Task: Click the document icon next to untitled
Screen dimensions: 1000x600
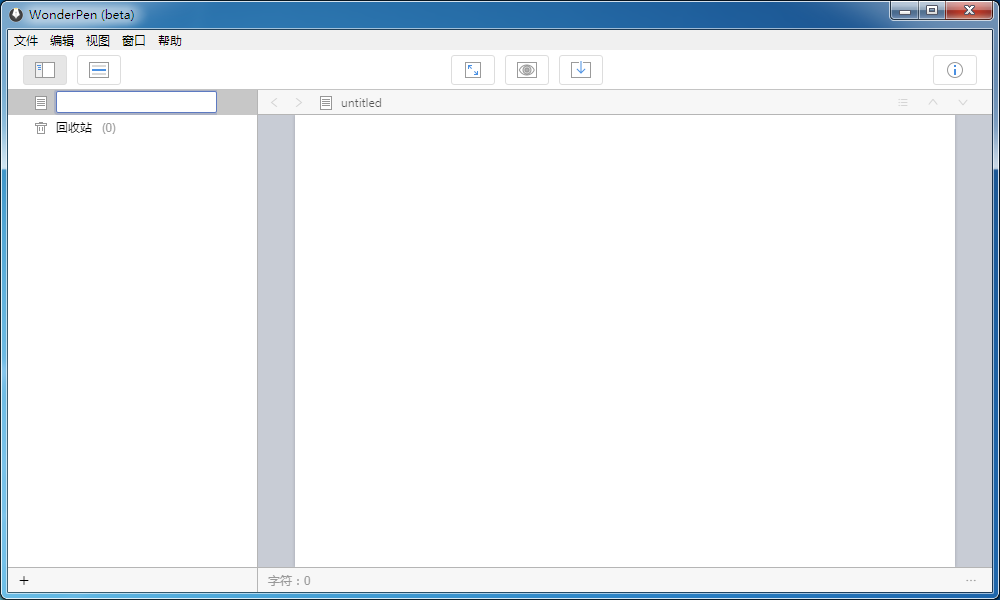Action: 326,103
